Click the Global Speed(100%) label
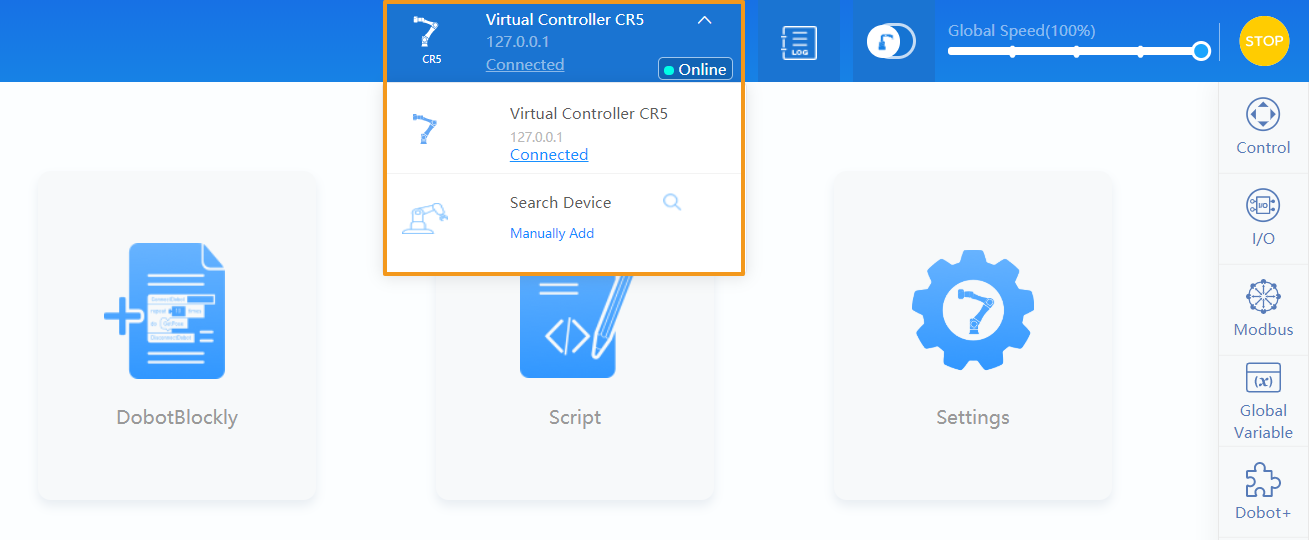This screenshot has width=1309, height=540. coord(1022,30)
